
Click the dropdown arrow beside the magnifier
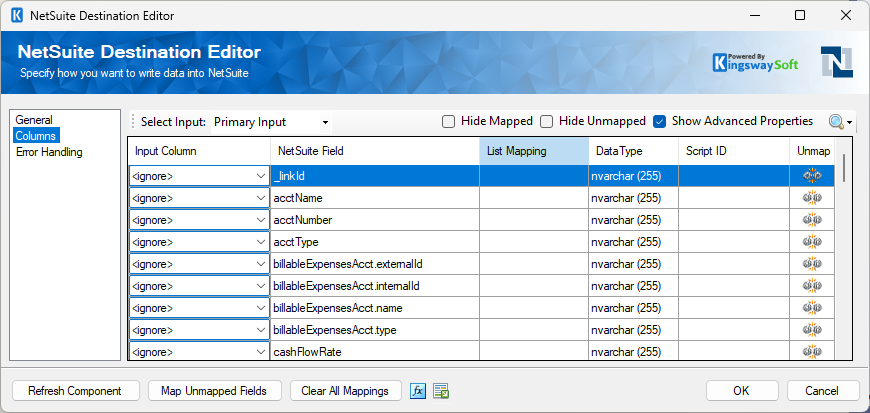coord(849,123)
